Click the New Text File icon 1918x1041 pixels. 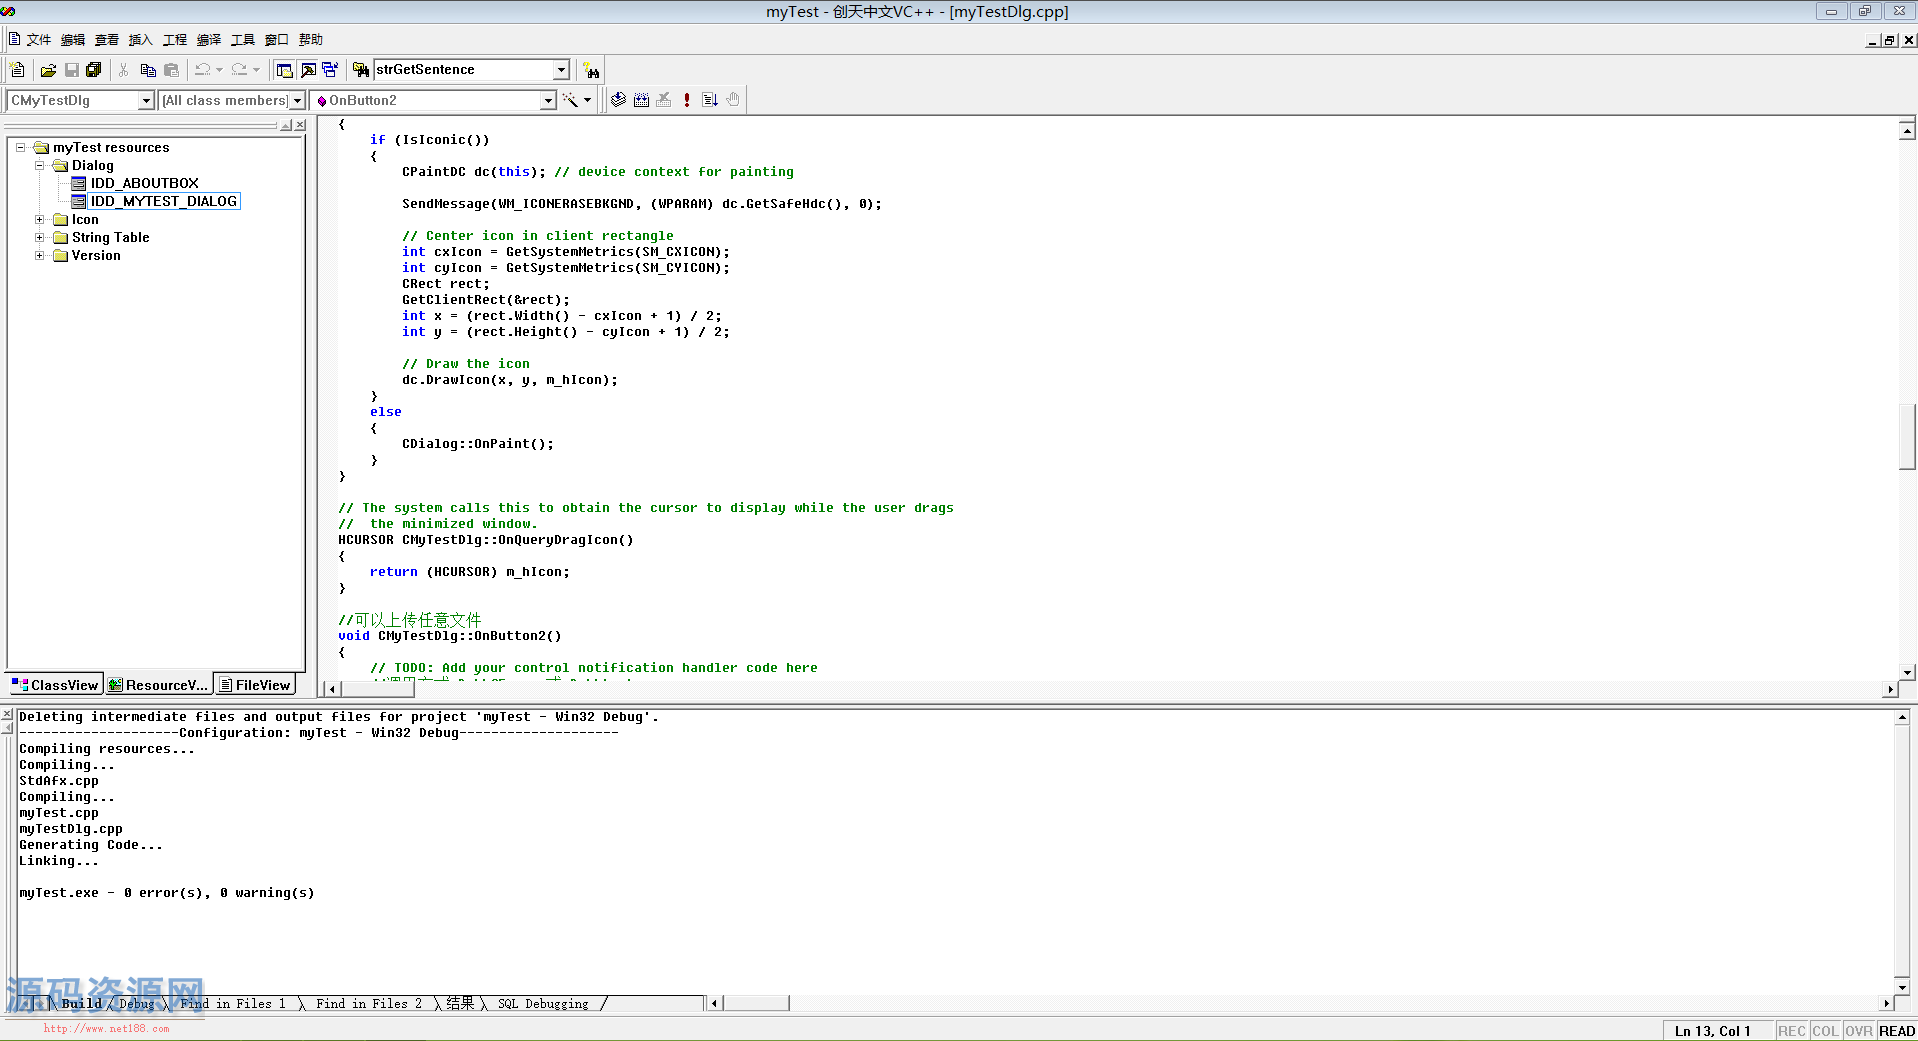pyautogui.click(x=18, y=70)
